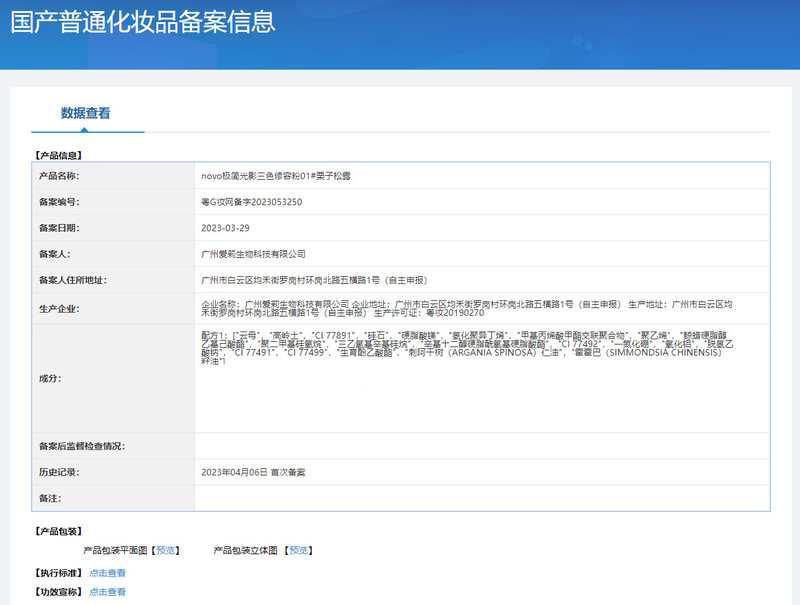Select the 备案人住所地址 address value
The image size is (800, 605).
(314, 280)
